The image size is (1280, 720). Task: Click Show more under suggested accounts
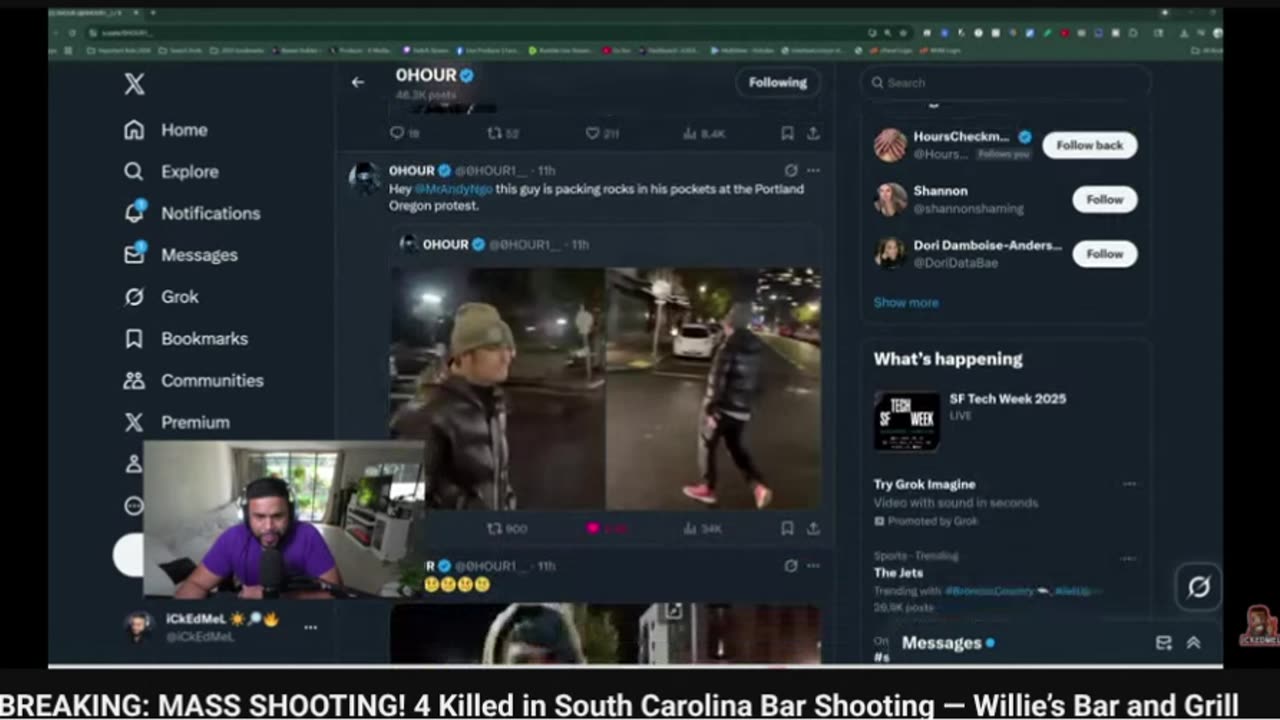(906, 302)
